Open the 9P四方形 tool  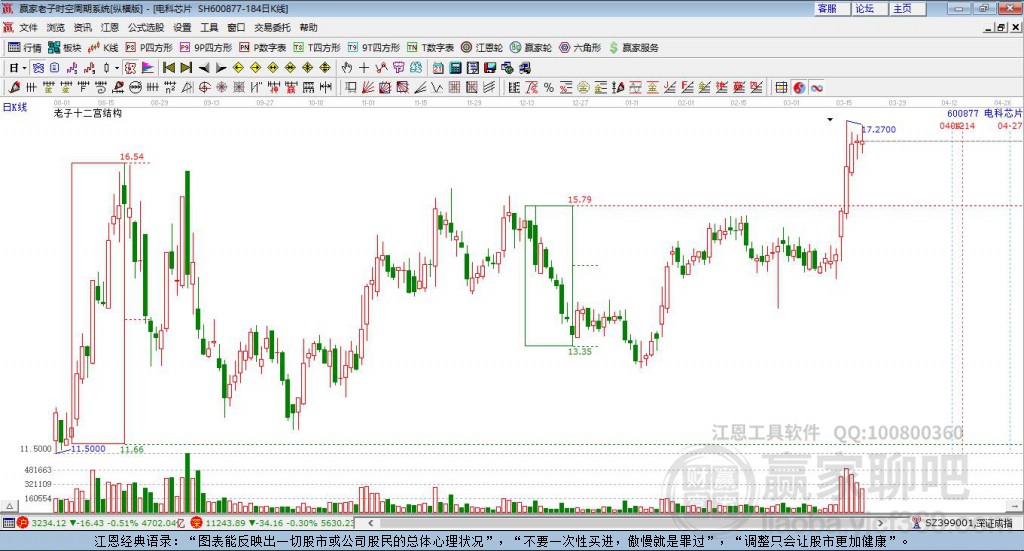tap(206, 48)
